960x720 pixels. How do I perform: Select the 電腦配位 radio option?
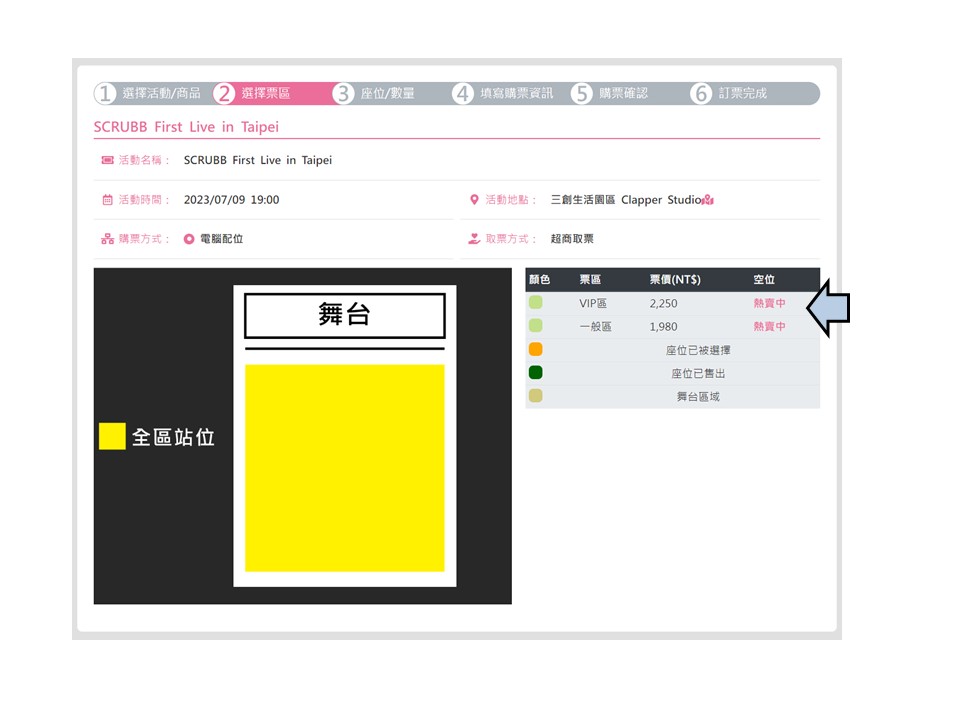(x=189, y=239)
